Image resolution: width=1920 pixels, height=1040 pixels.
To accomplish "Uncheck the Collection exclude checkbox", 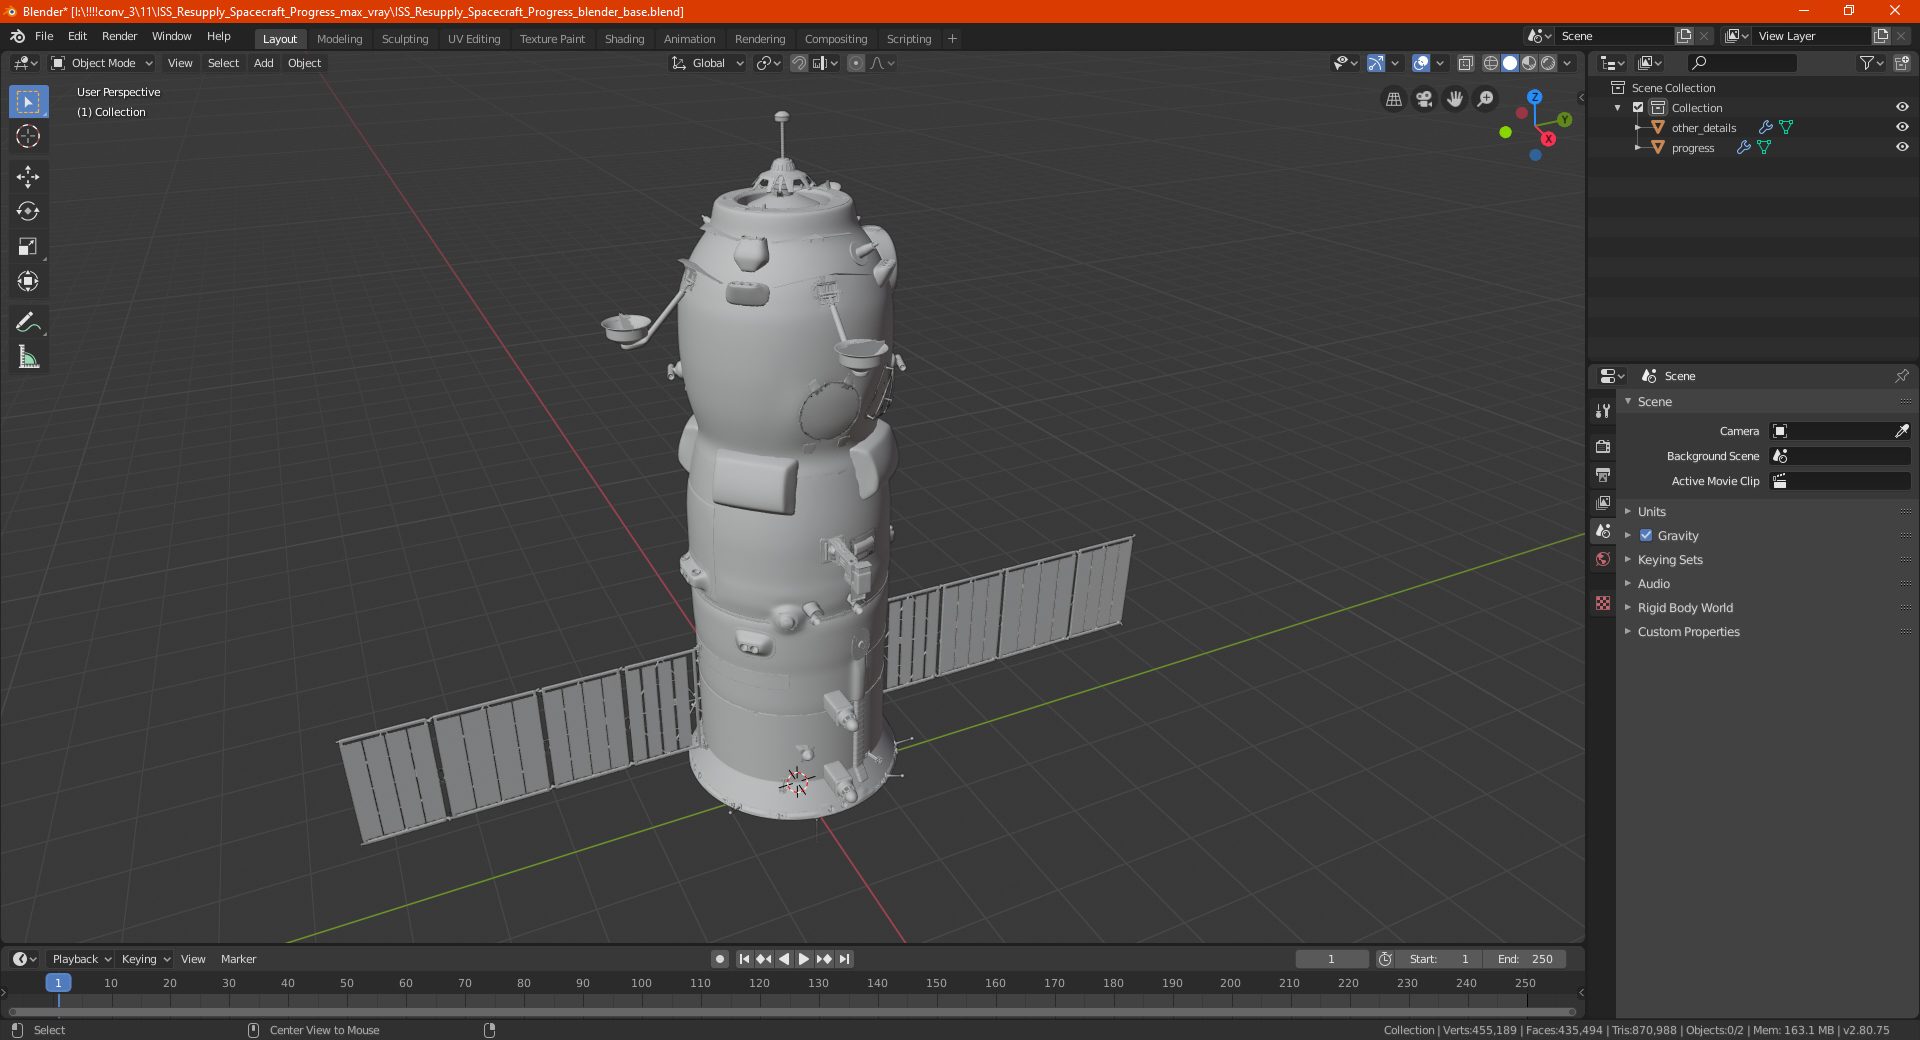I will click(1638, 107).
